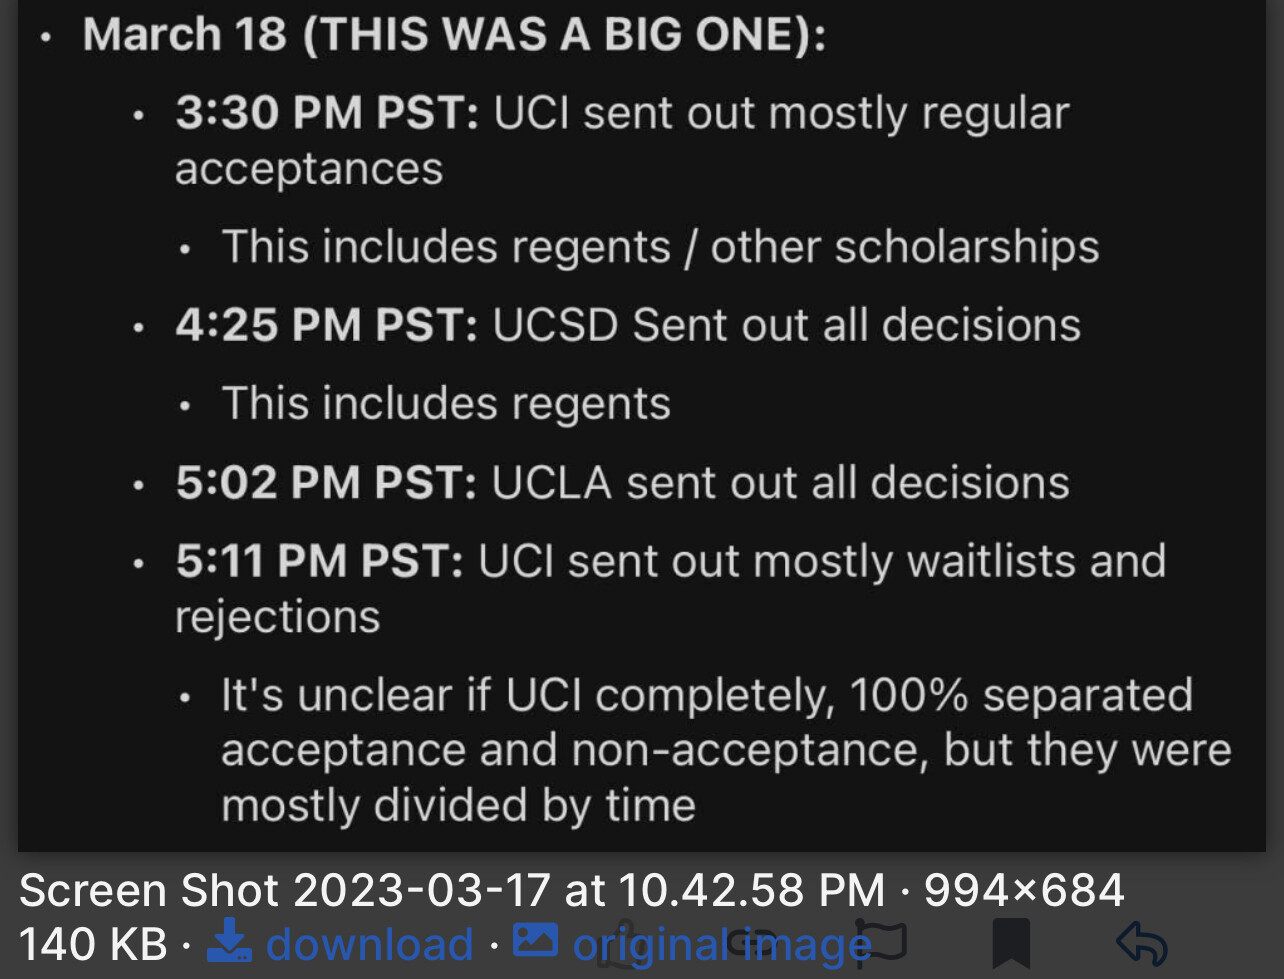Like the post using the faint thumb icon
This screenshot has height=979, width=1284.
pyautogui.click(x=622, y=943)
